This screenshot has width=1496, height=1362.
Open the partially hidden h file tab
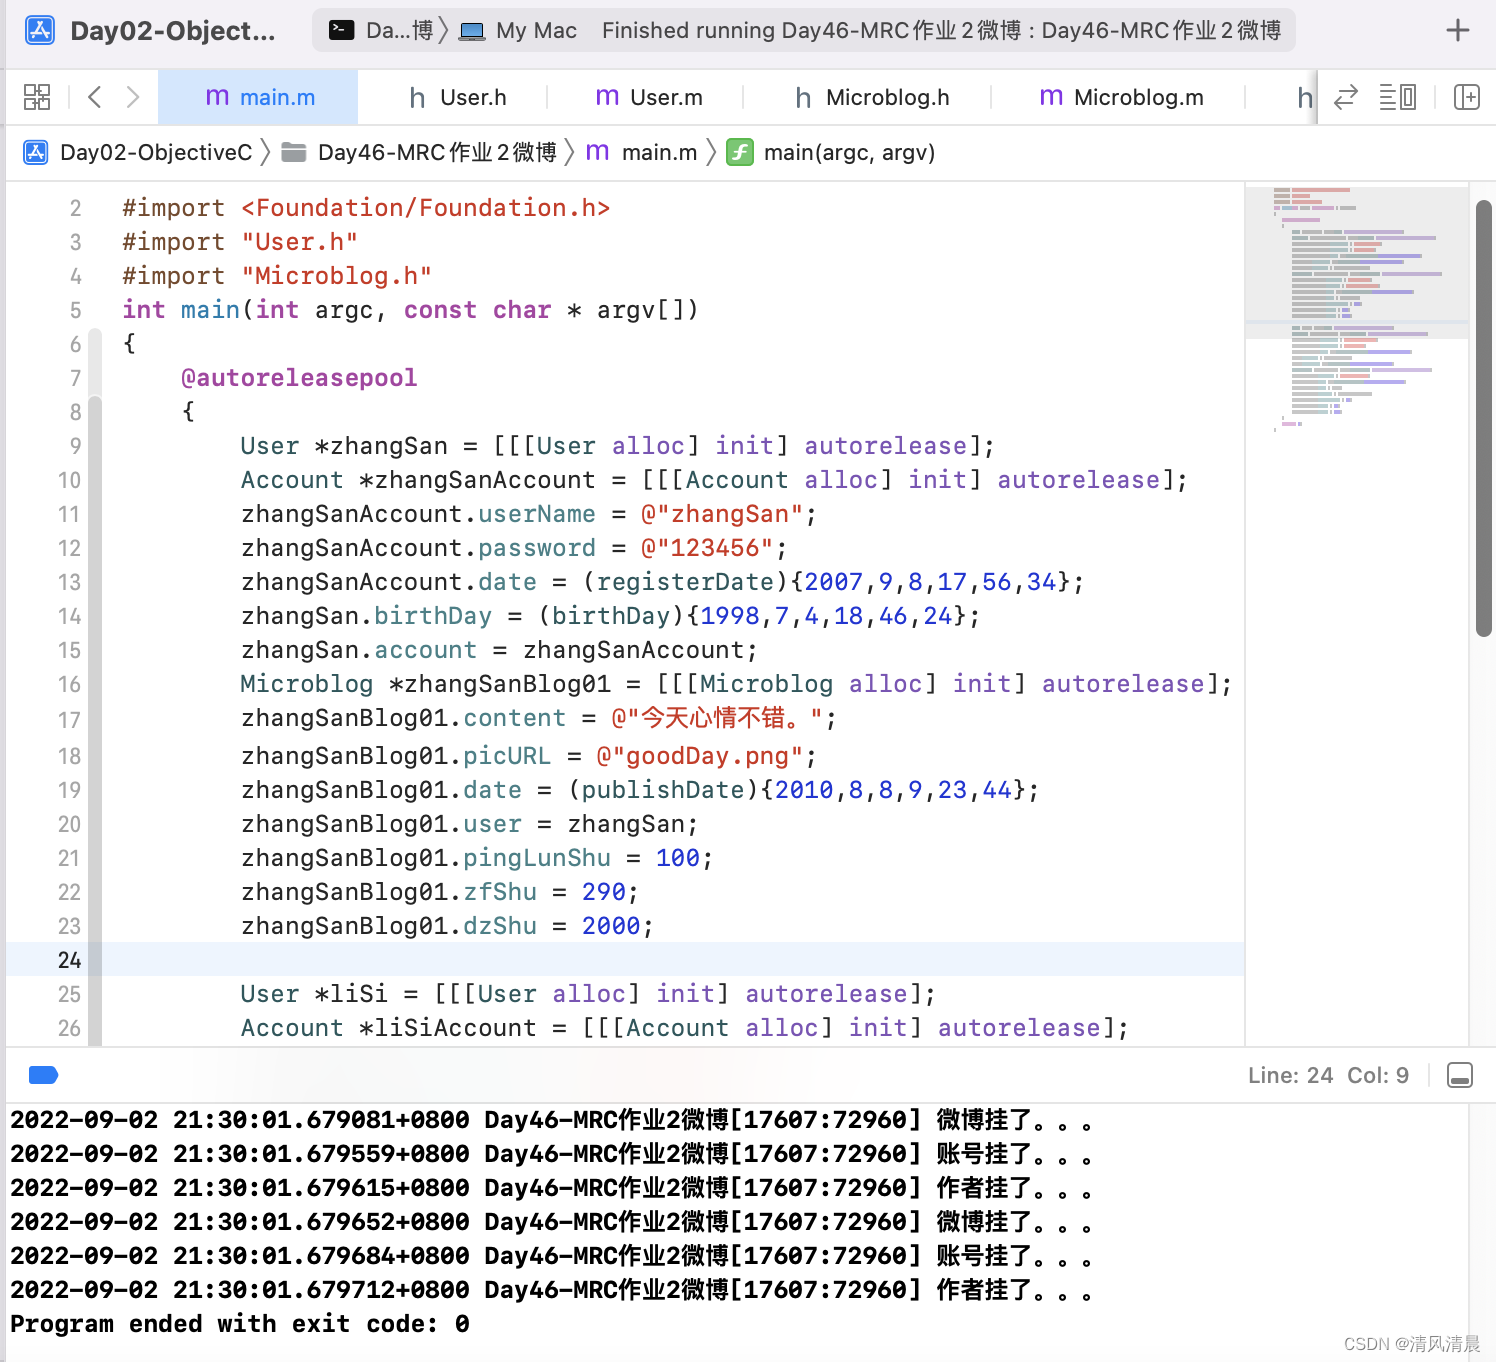point(1304,97)
